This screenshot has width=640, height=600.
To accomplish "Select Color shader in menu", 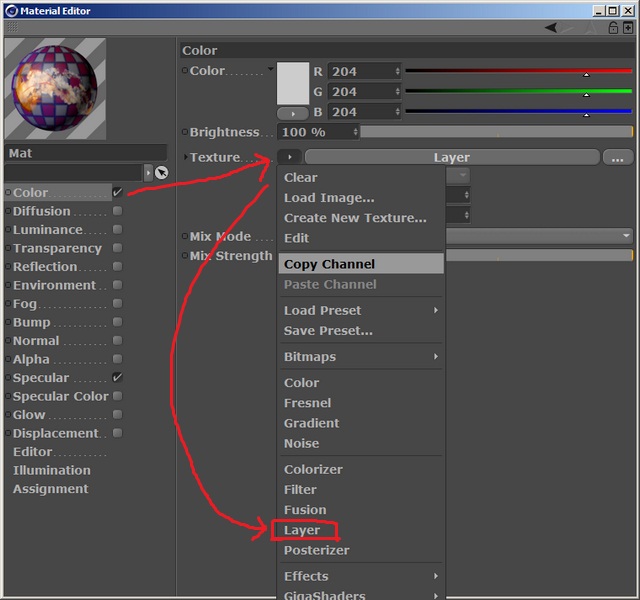I will coord(302,382).
